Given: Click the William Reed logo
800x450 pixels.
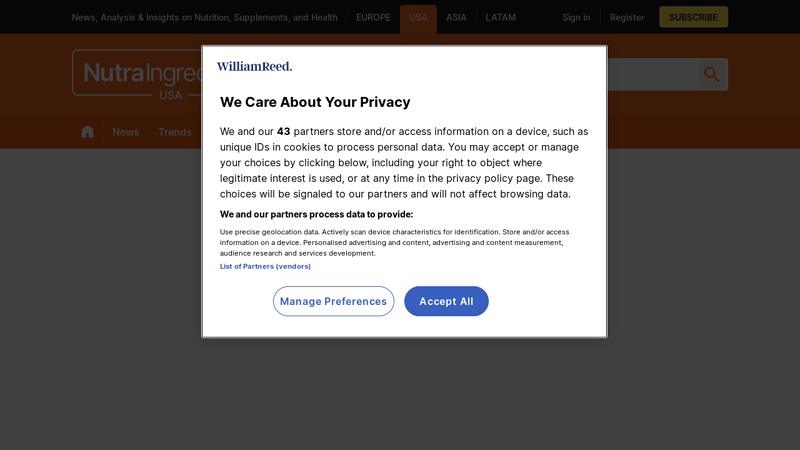Looking at the screenshot, I should (254, 66).
